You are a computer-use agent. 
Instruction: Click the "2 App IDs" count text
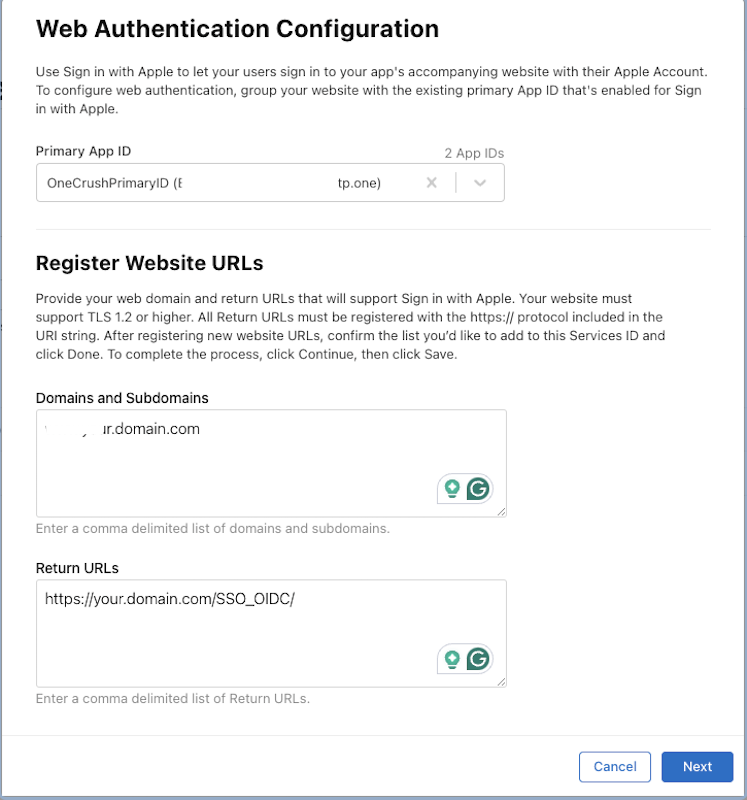474,153
